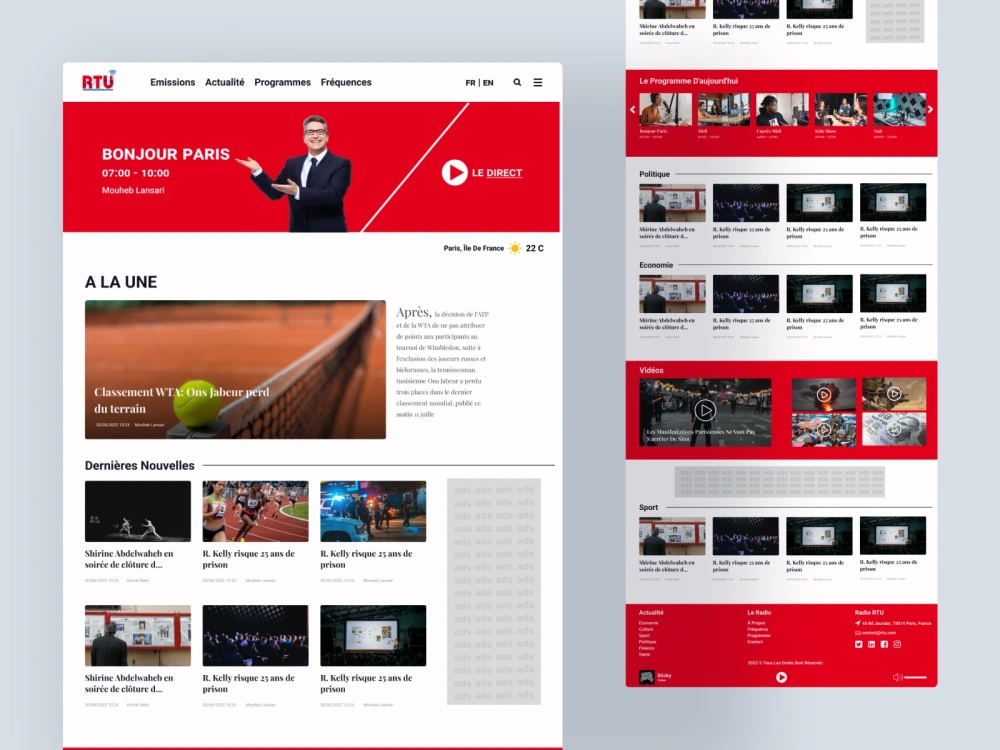Viewport: 1000px width, 750px height.
Task: Click the Economie link in footer Actualité list
Action: point(649,623)
